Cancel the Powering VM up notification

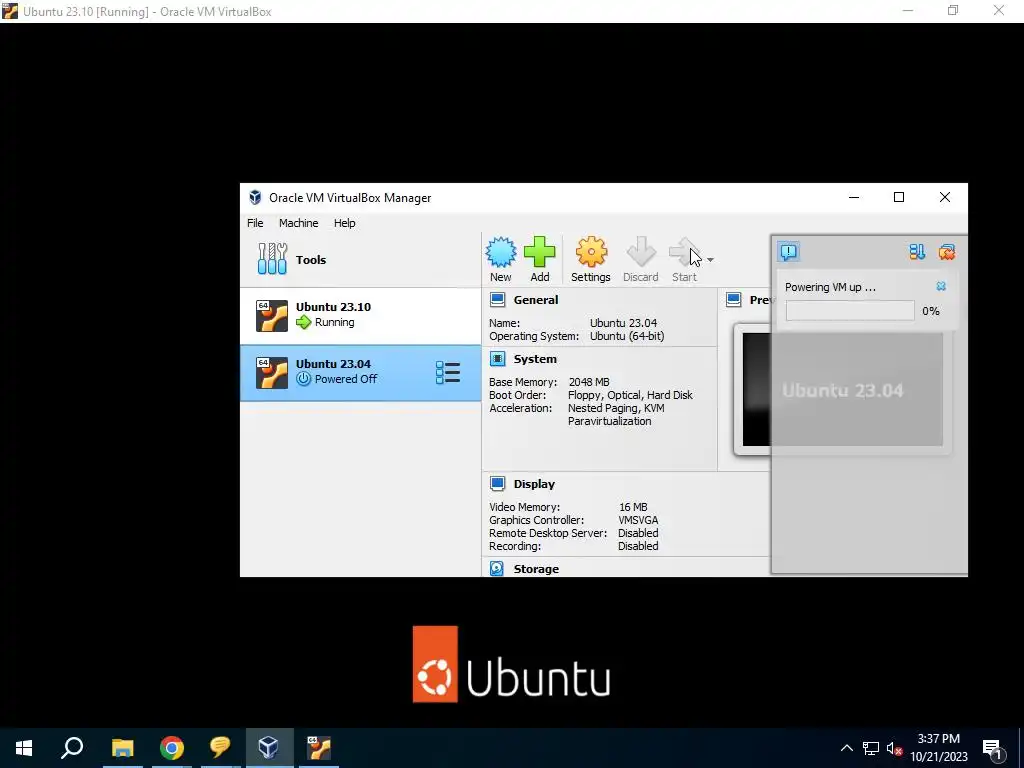pyautogui.click(x=941, y=286)
